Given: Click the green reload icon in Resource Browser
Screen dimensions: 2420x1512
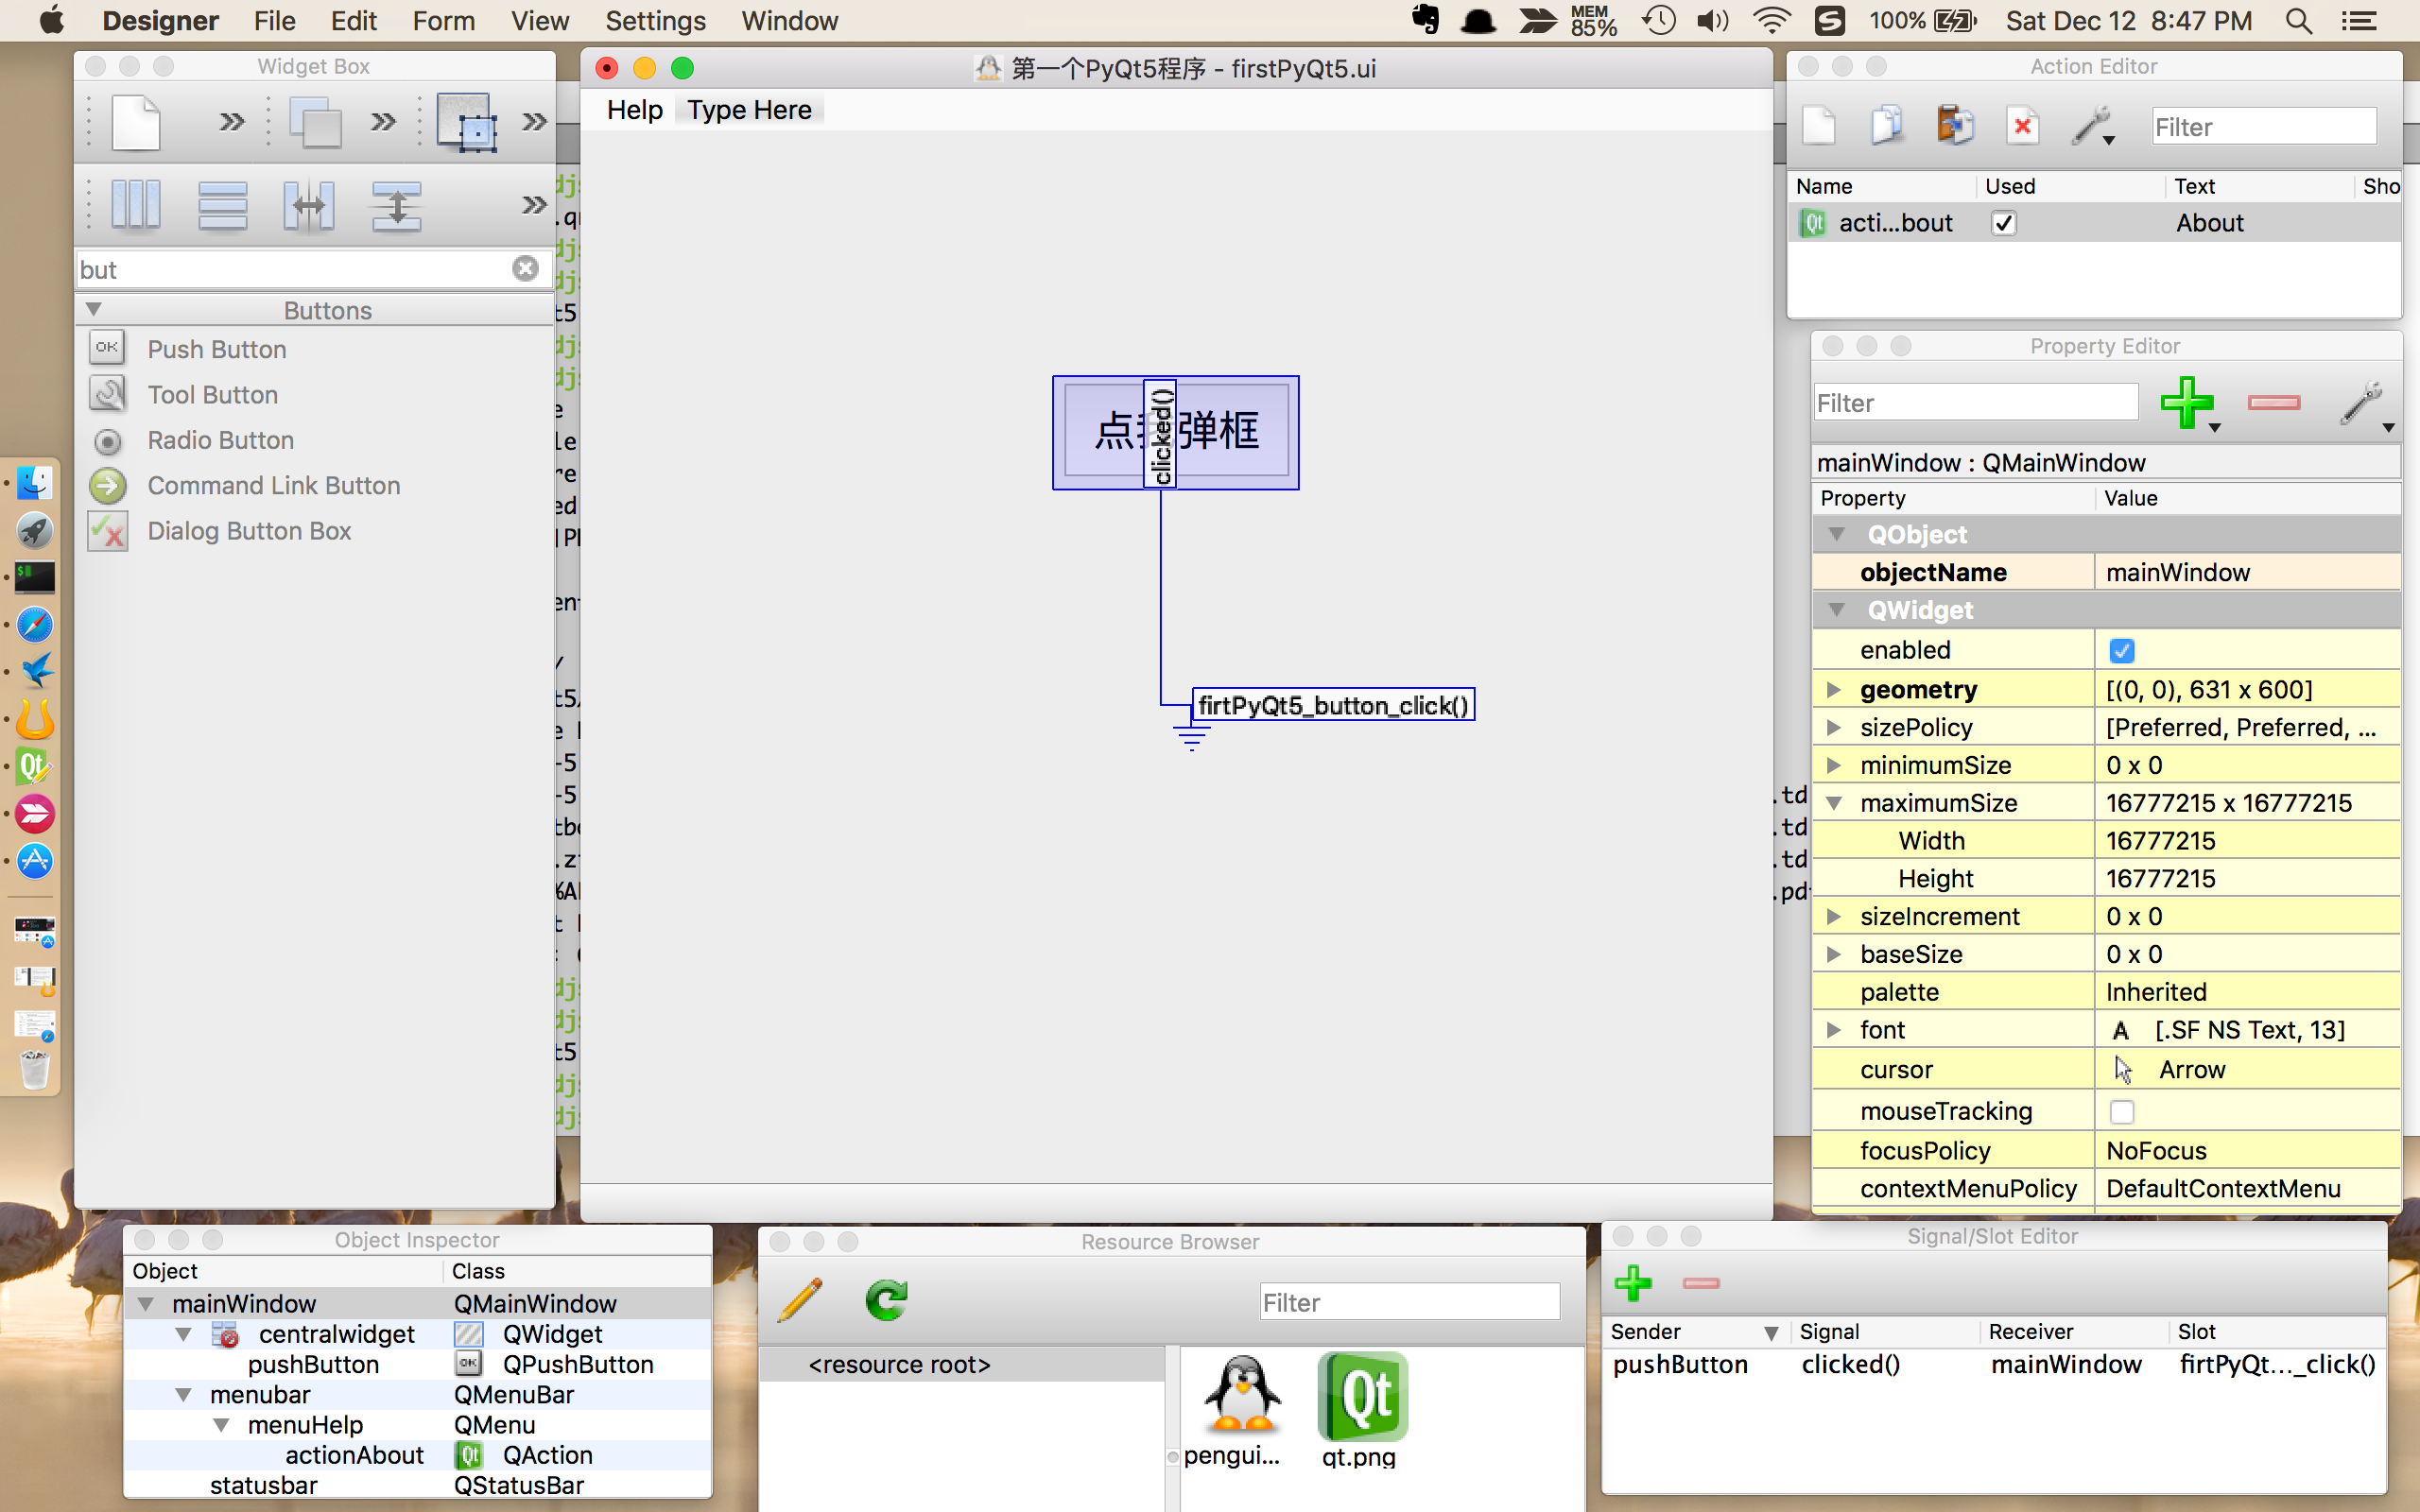Looking at the screenshot, I should 886,1300.
